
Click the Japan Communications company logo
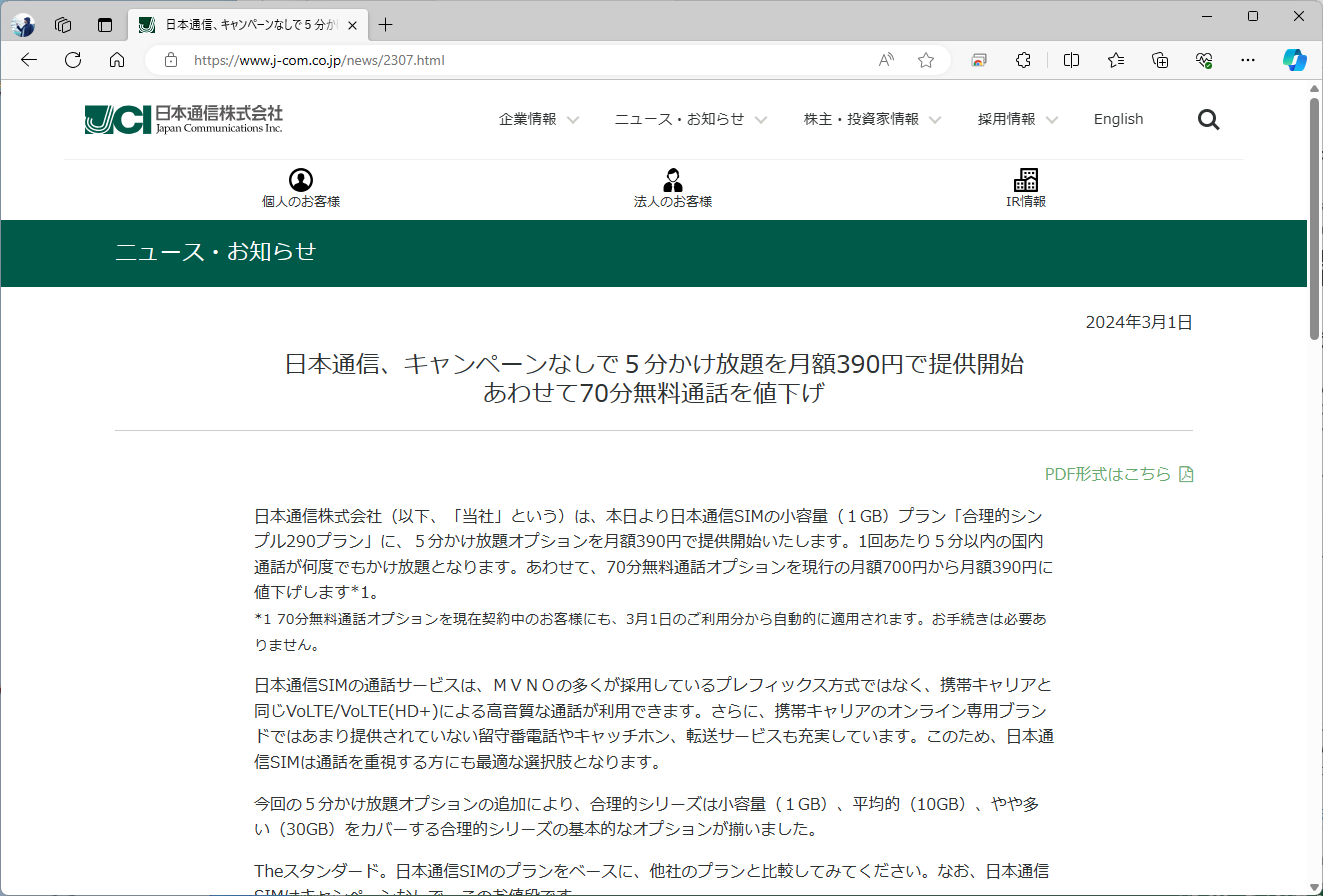pos(182,118)
